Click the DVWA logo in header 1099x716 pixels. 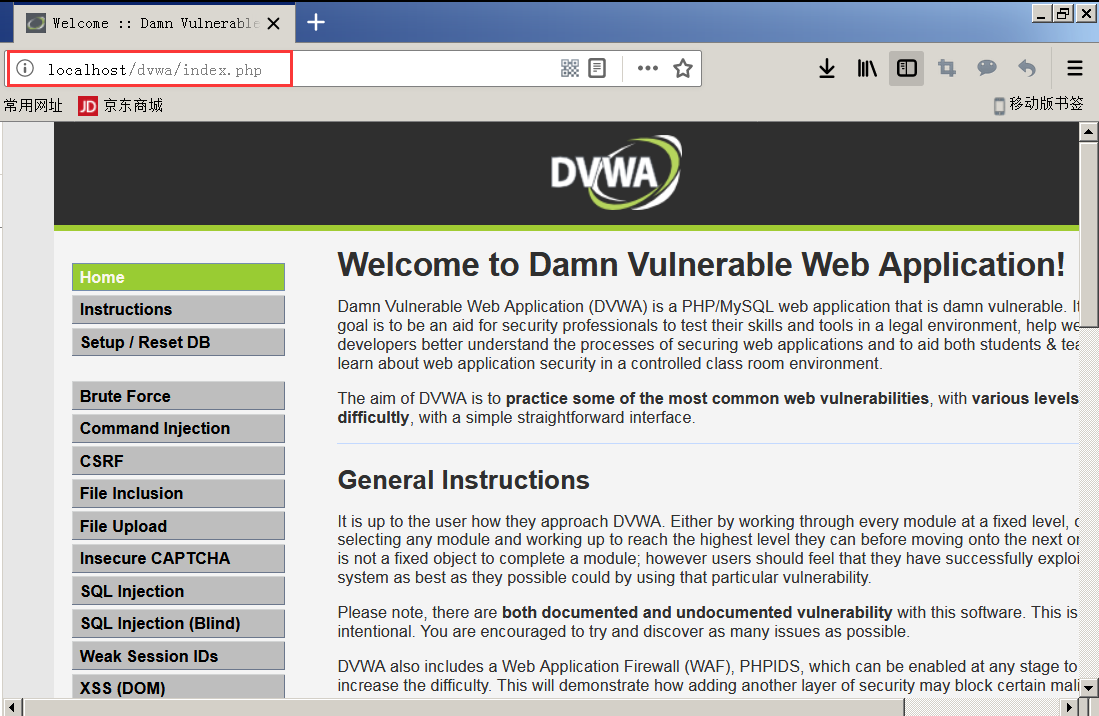615,172
